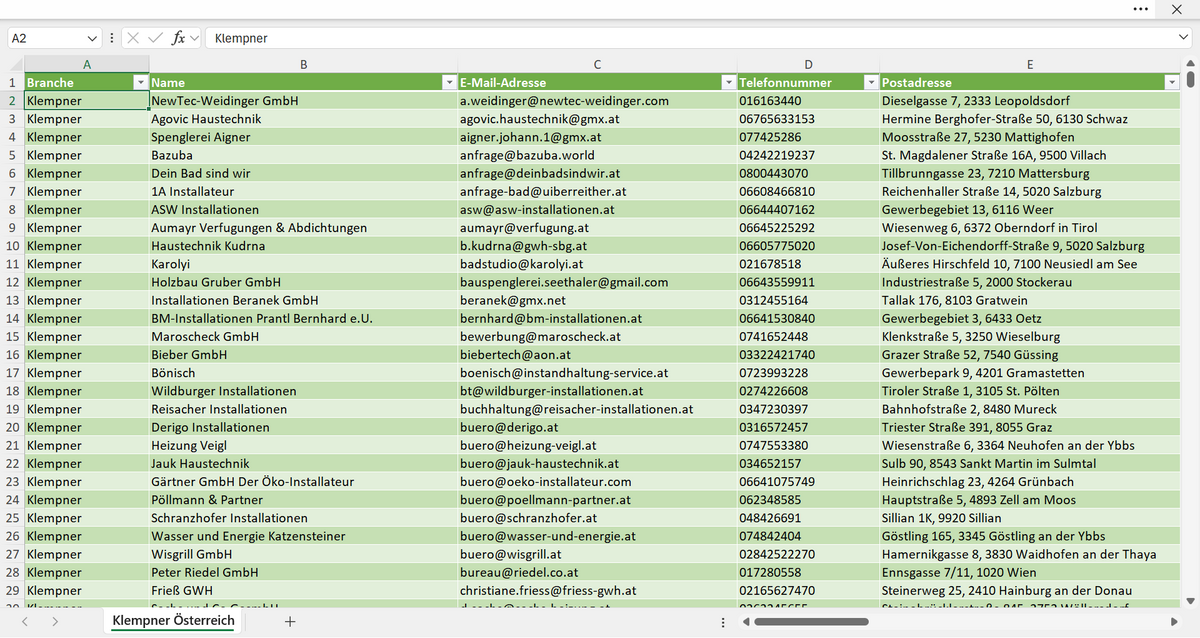Viewport: 1200px width, 638px height.
Task: Open the E-Mail-Adresse filter dropdown
Action: click(729, 82)
